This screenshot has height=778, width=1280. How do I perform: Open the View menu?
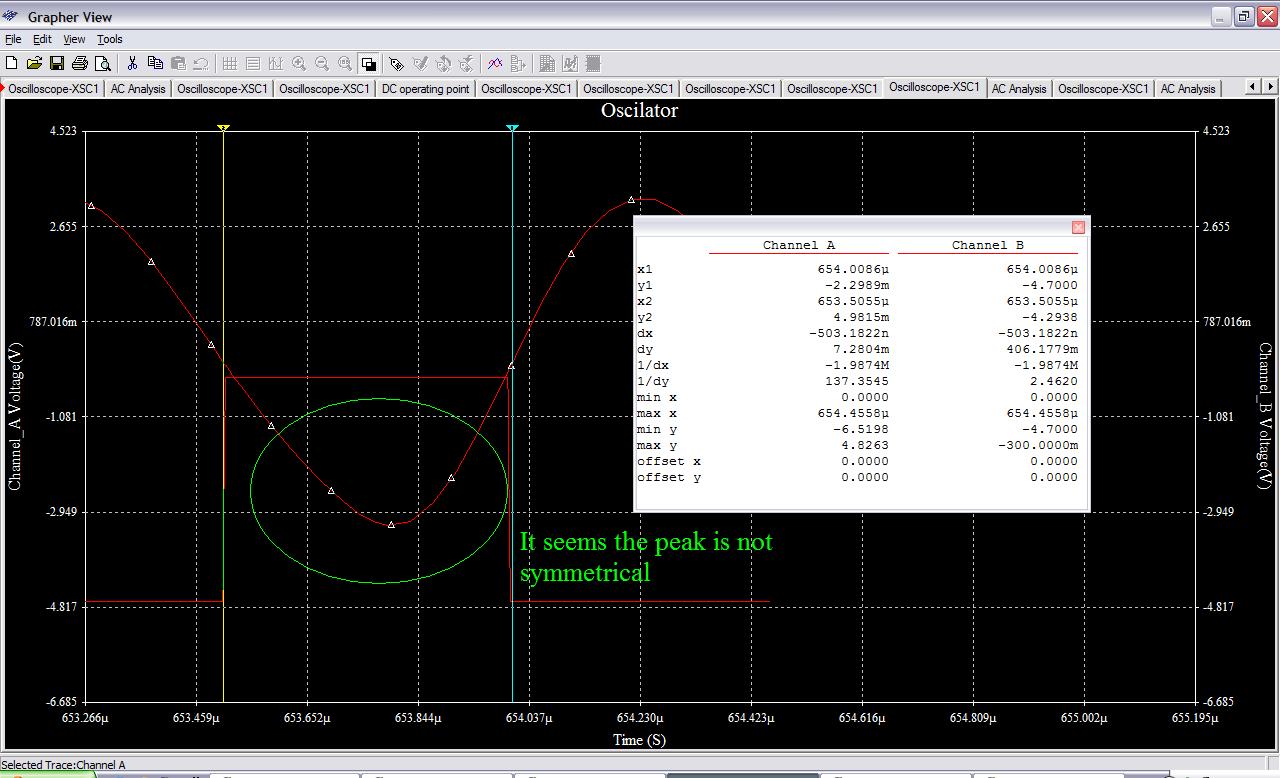click(x=75, y=39)
